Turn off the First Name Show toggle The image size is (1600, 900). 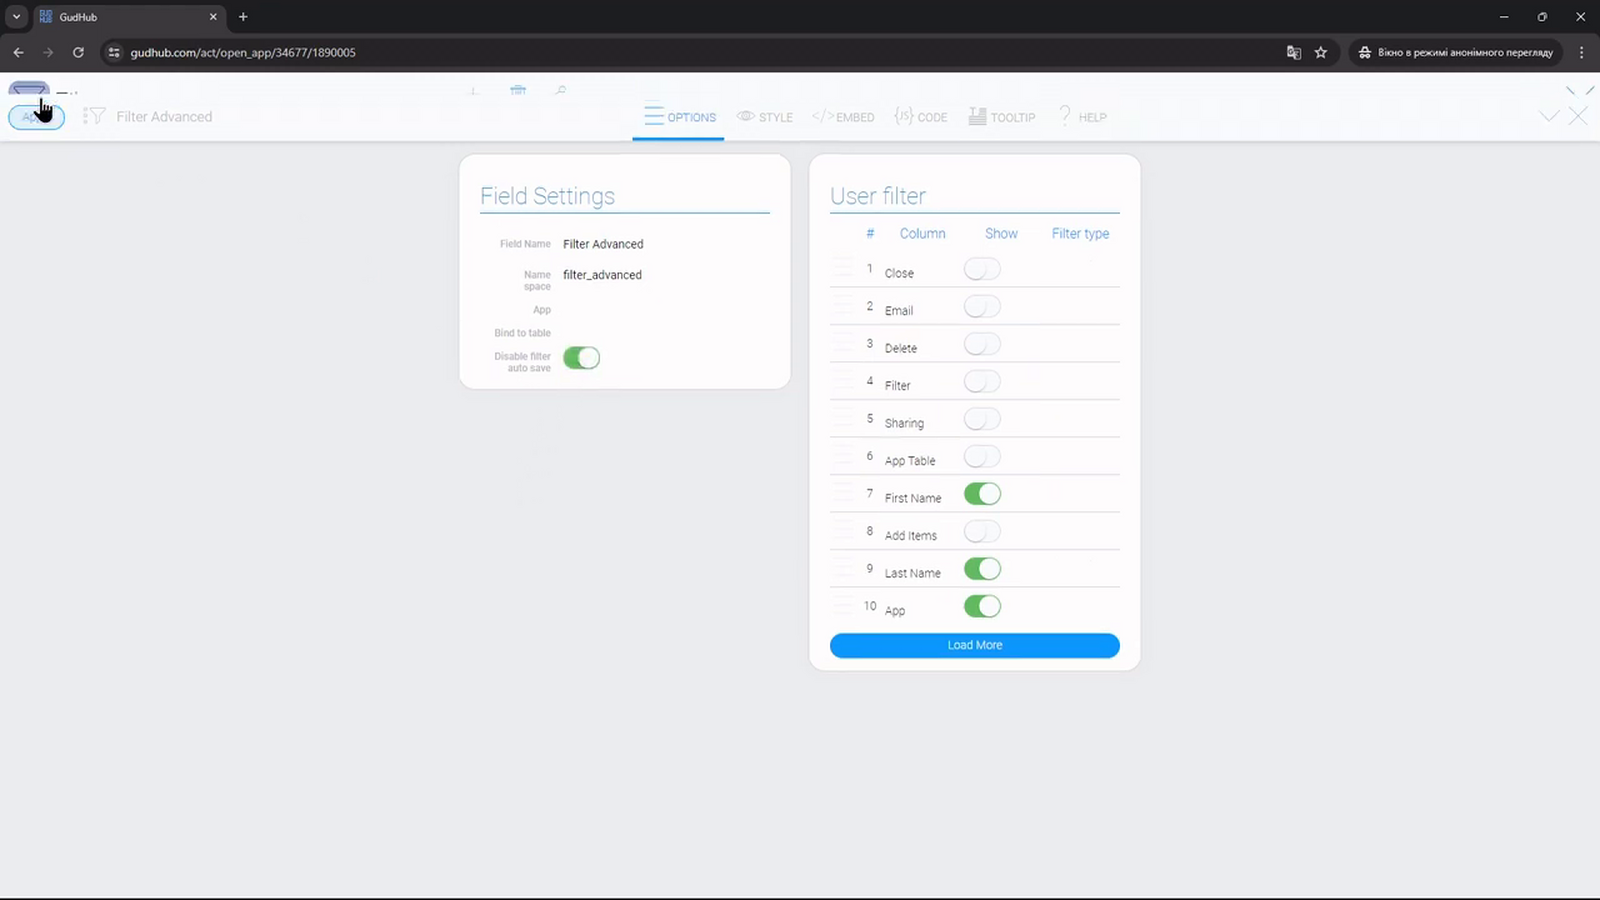[x=982, y=494]
